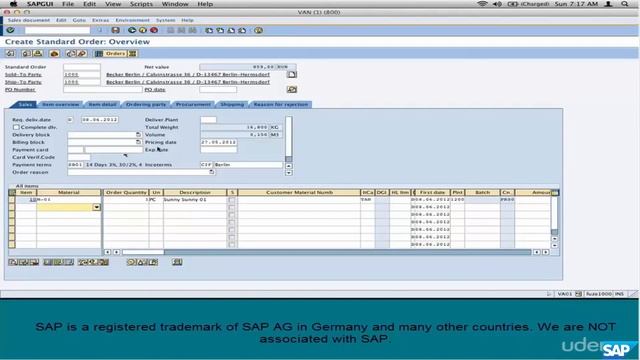Switch to the Ordering party tab
Viewport: 640px width, 360px height.
(146, 104)
